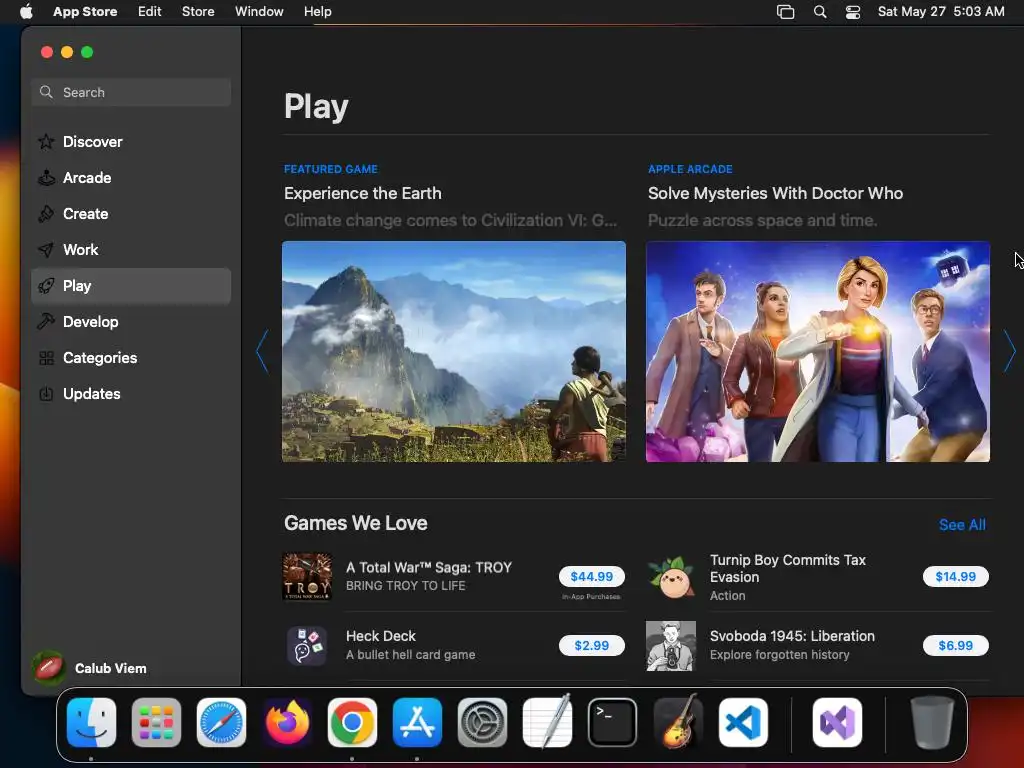Viewport: 1024px width, 768px height.
Task: Click the date and time in menu bar
Action: [941, 11]
